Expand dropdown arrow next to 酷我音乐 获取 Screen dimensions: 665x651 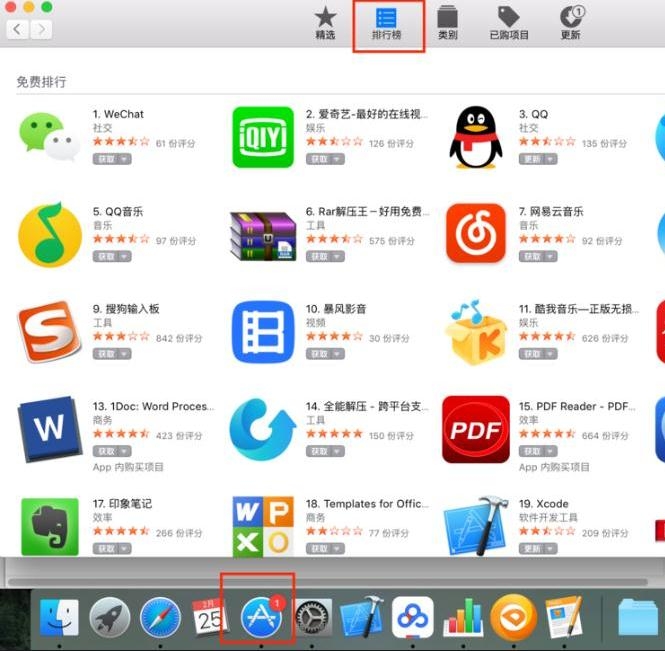(551, 354)
